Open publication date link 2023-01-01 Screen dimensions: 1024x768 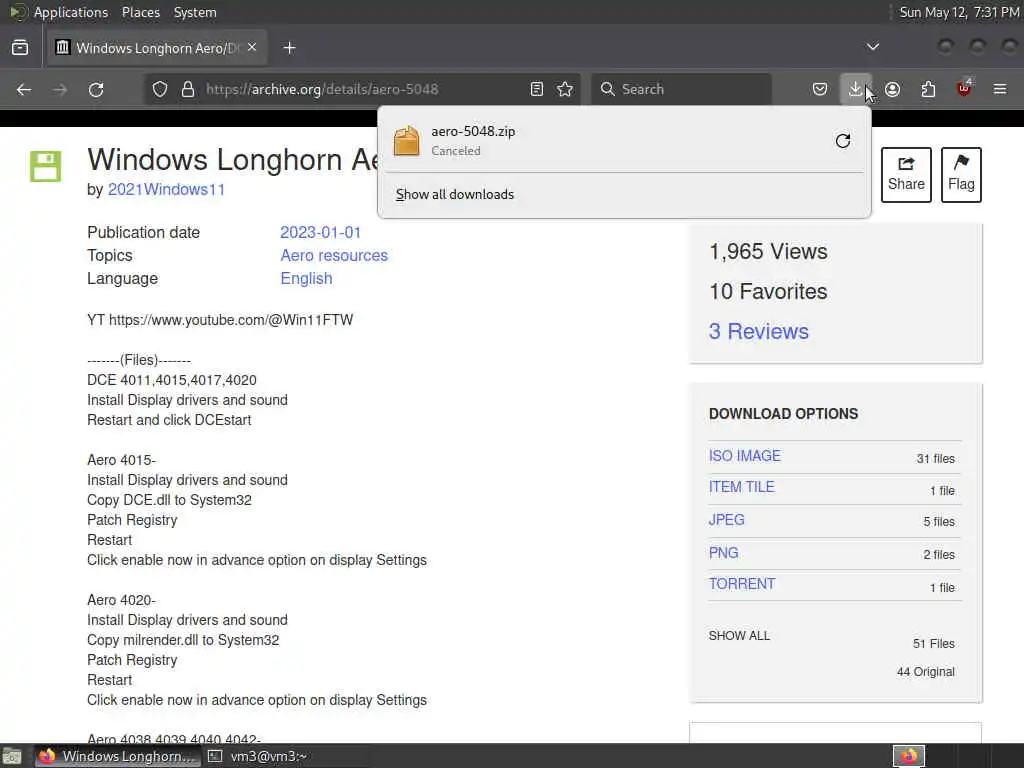pyautogui.click(x=321, y=232)
